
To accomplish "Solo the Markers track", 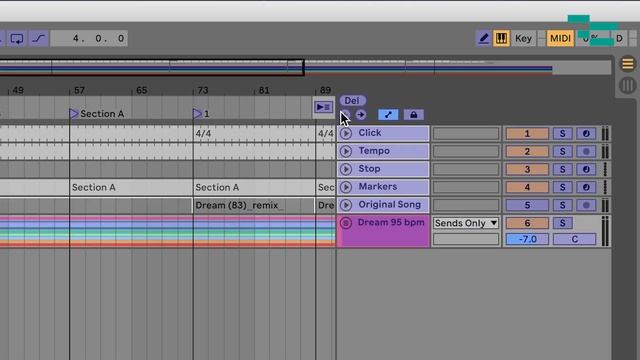I will click(562, 187).
